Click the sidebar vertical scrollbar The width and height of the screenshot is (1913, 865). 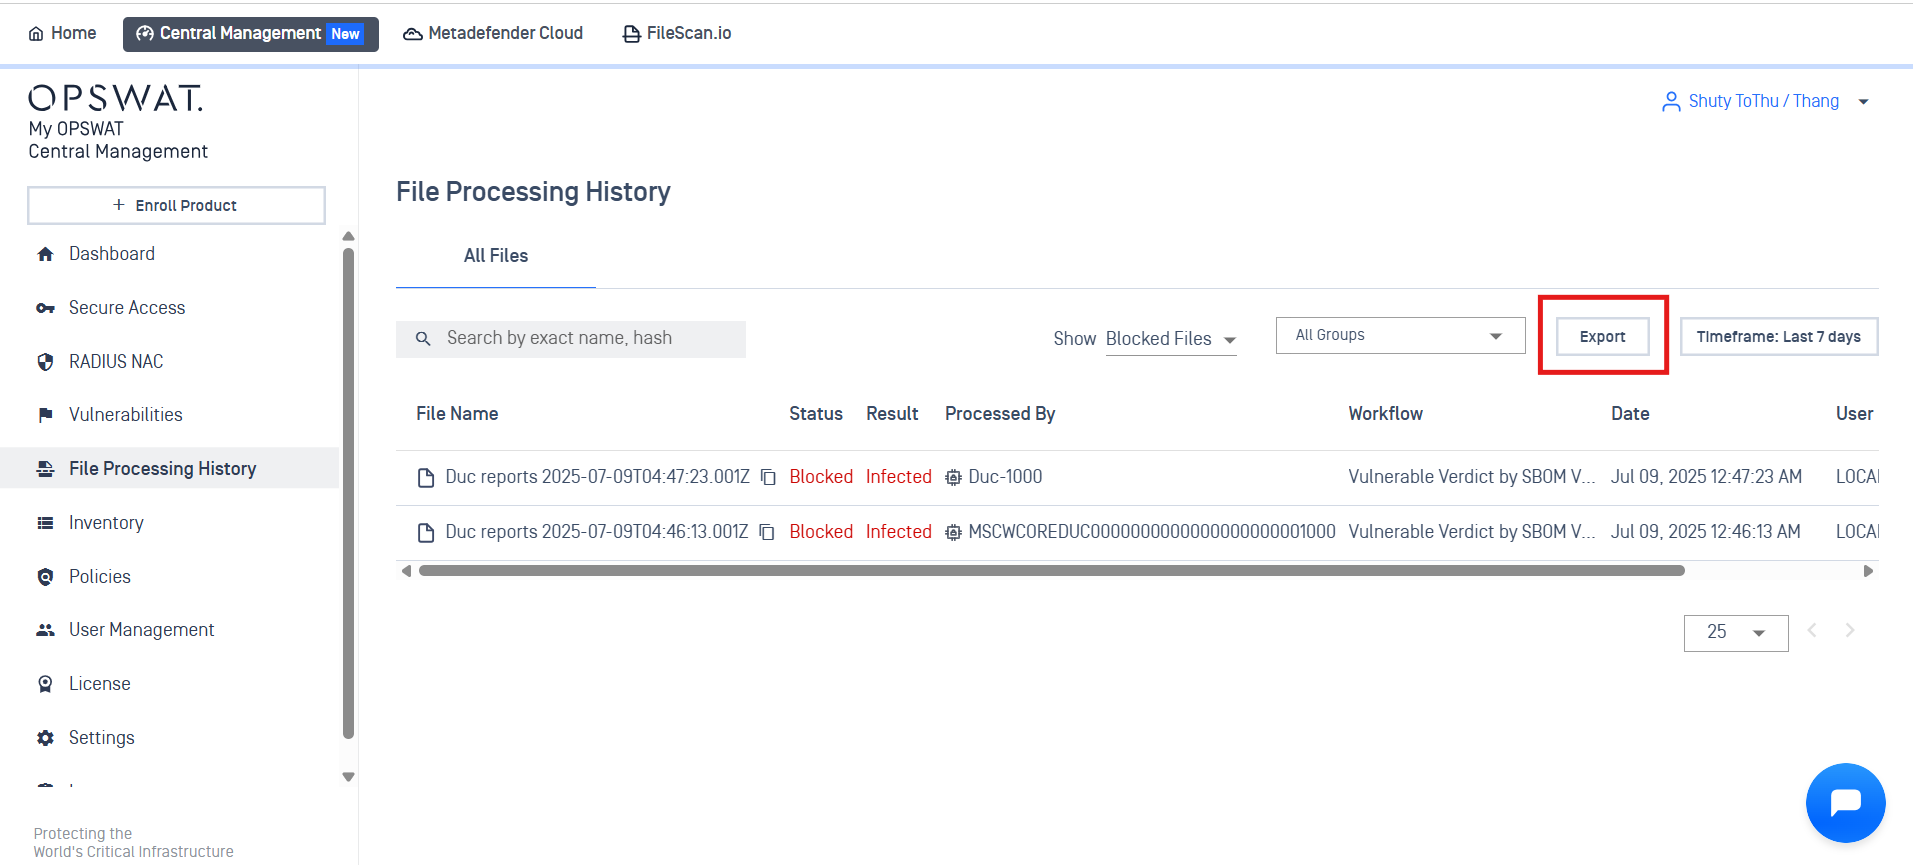point(348,493)
